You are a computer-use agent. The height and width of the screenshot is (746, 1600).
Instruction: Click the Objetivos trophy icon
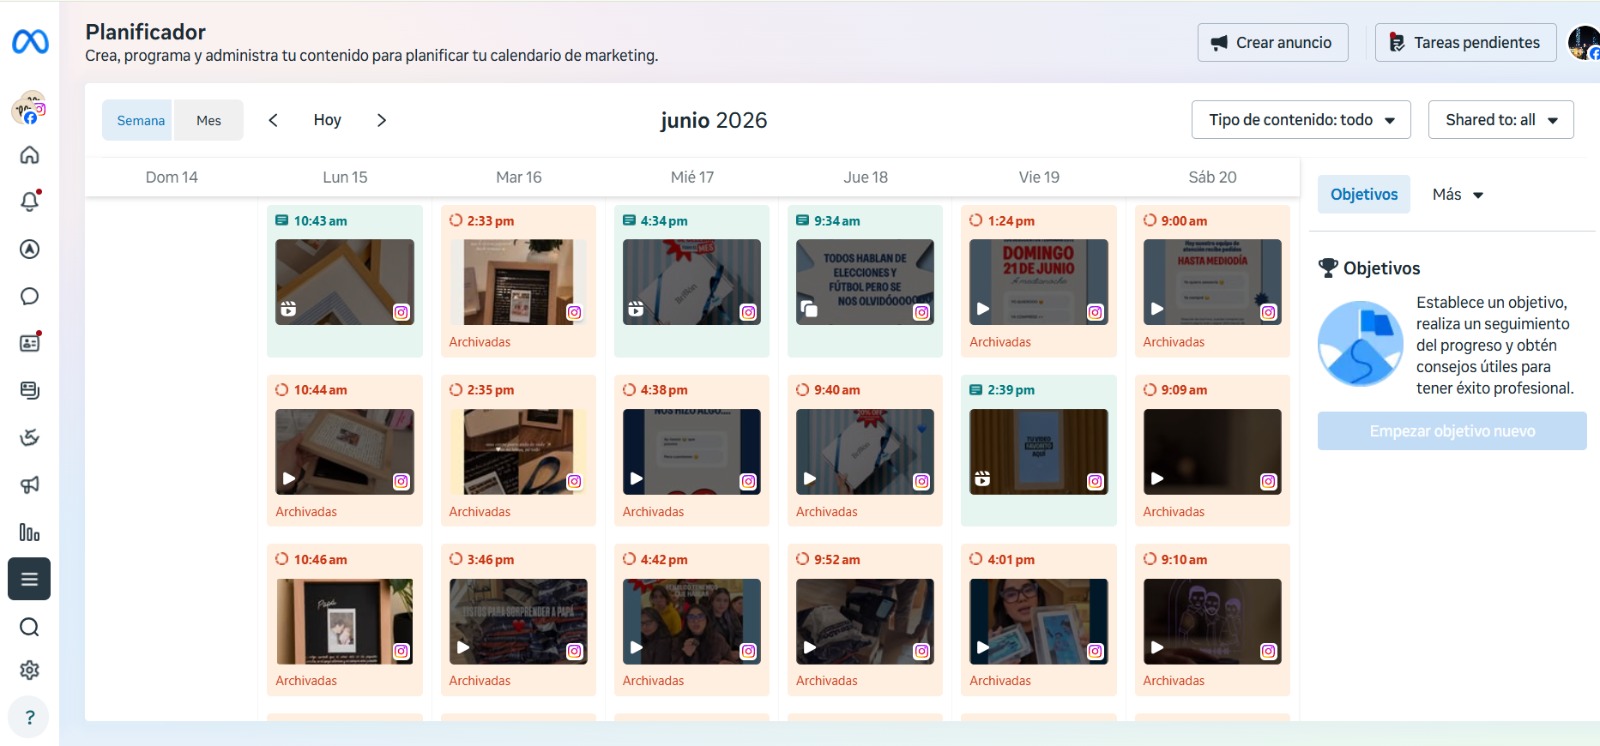1328,268
